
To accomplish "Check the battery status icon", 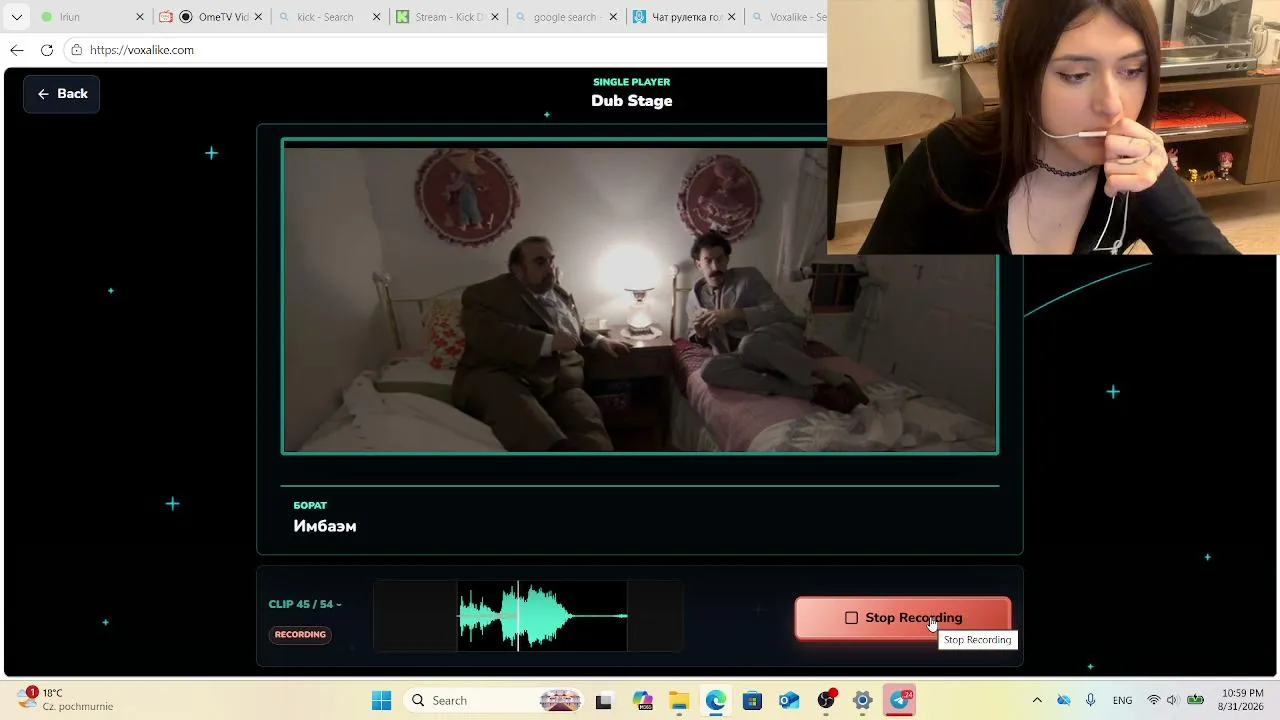I will coord(1195,700).
